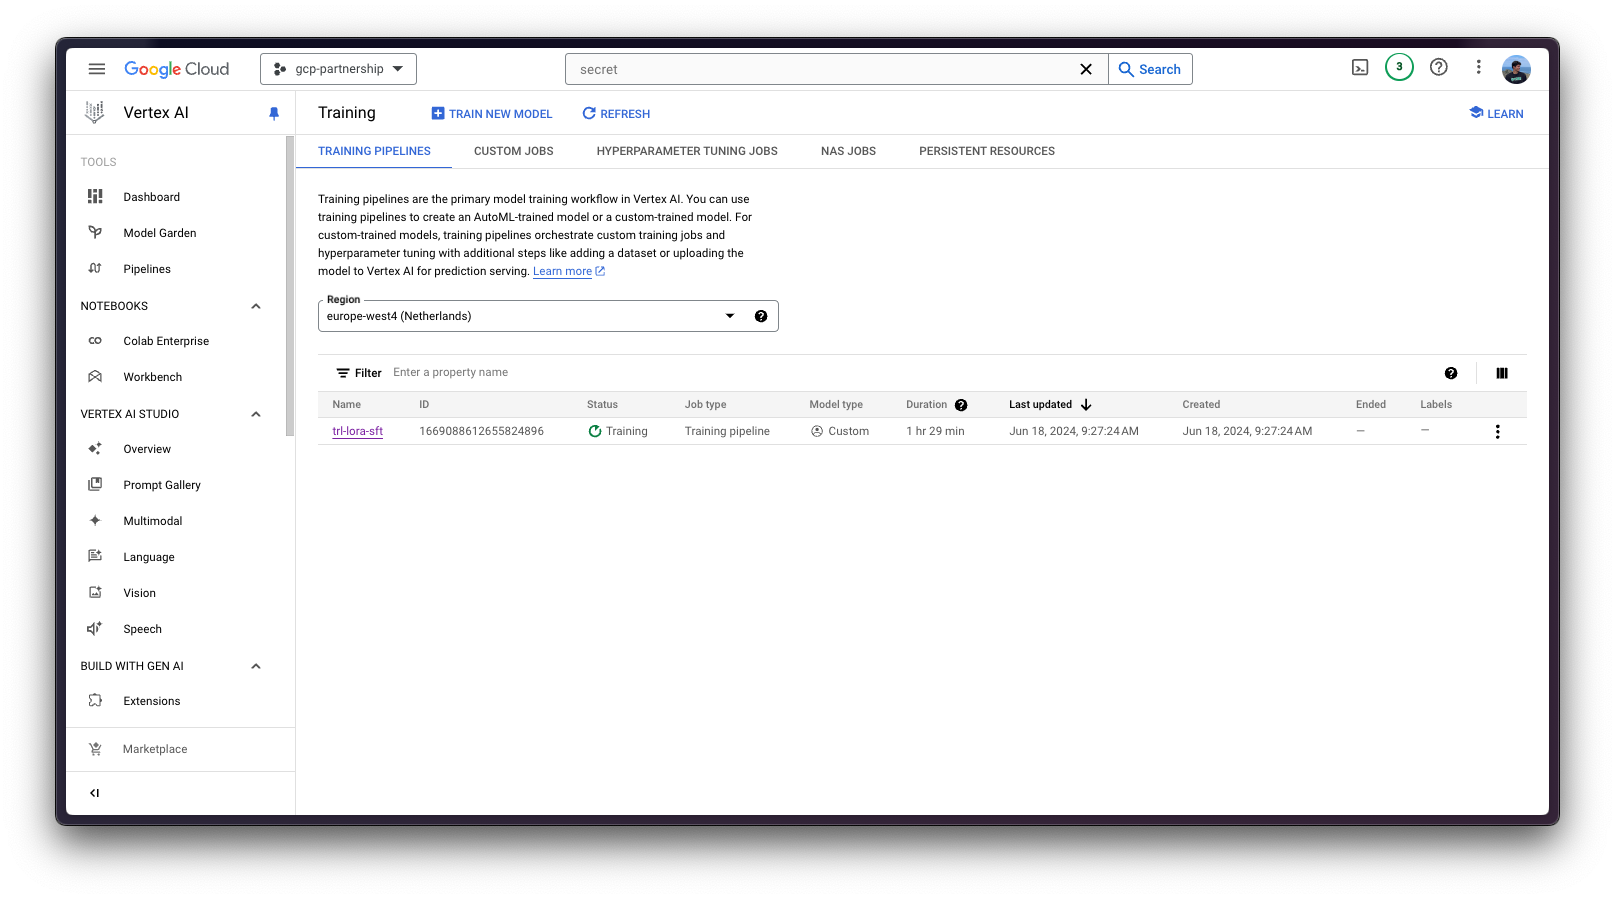Click the Google Cloud logo
This screenshot has width=1615, height=899.
[x=177, y=69]
